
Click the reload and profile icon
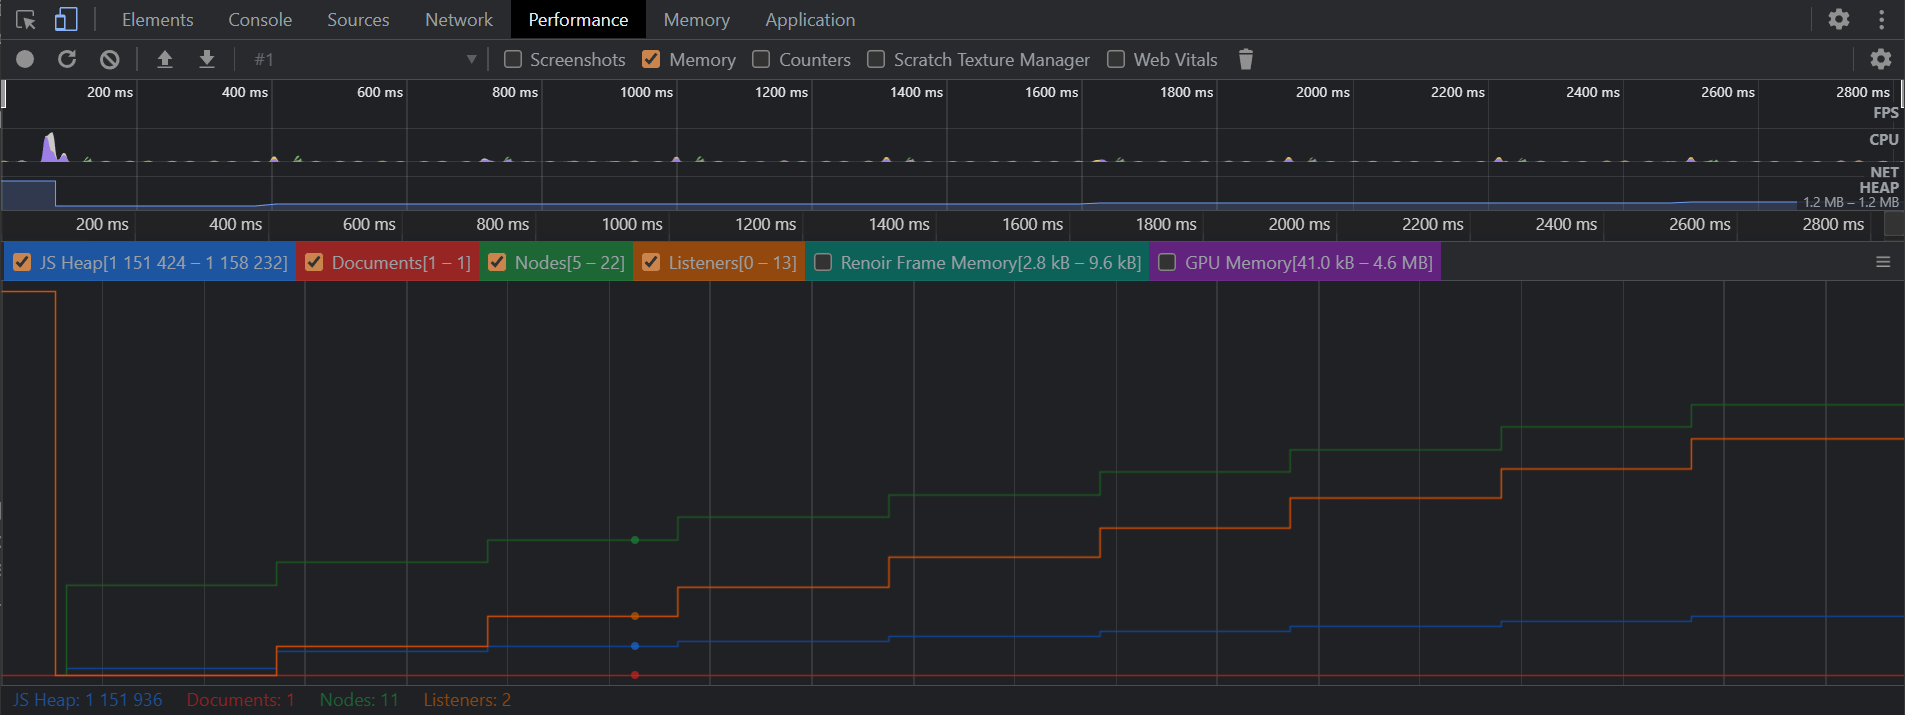tap(67, 60)
